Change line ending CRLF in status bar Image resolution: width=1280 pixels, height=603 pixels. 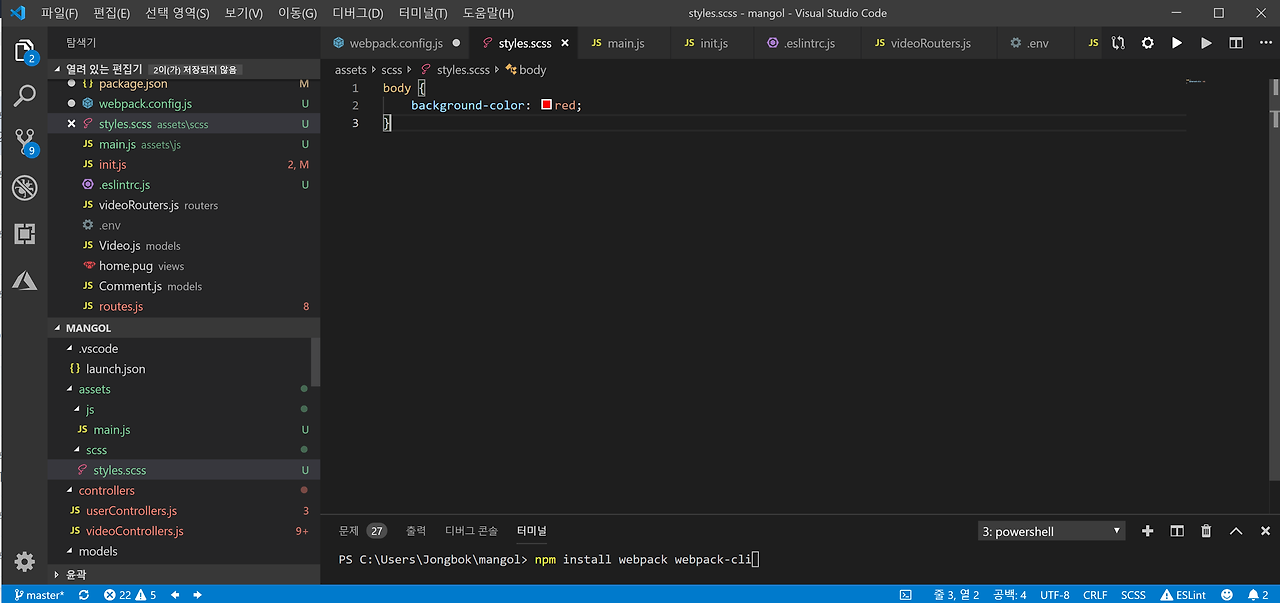tap(1095, 595)
